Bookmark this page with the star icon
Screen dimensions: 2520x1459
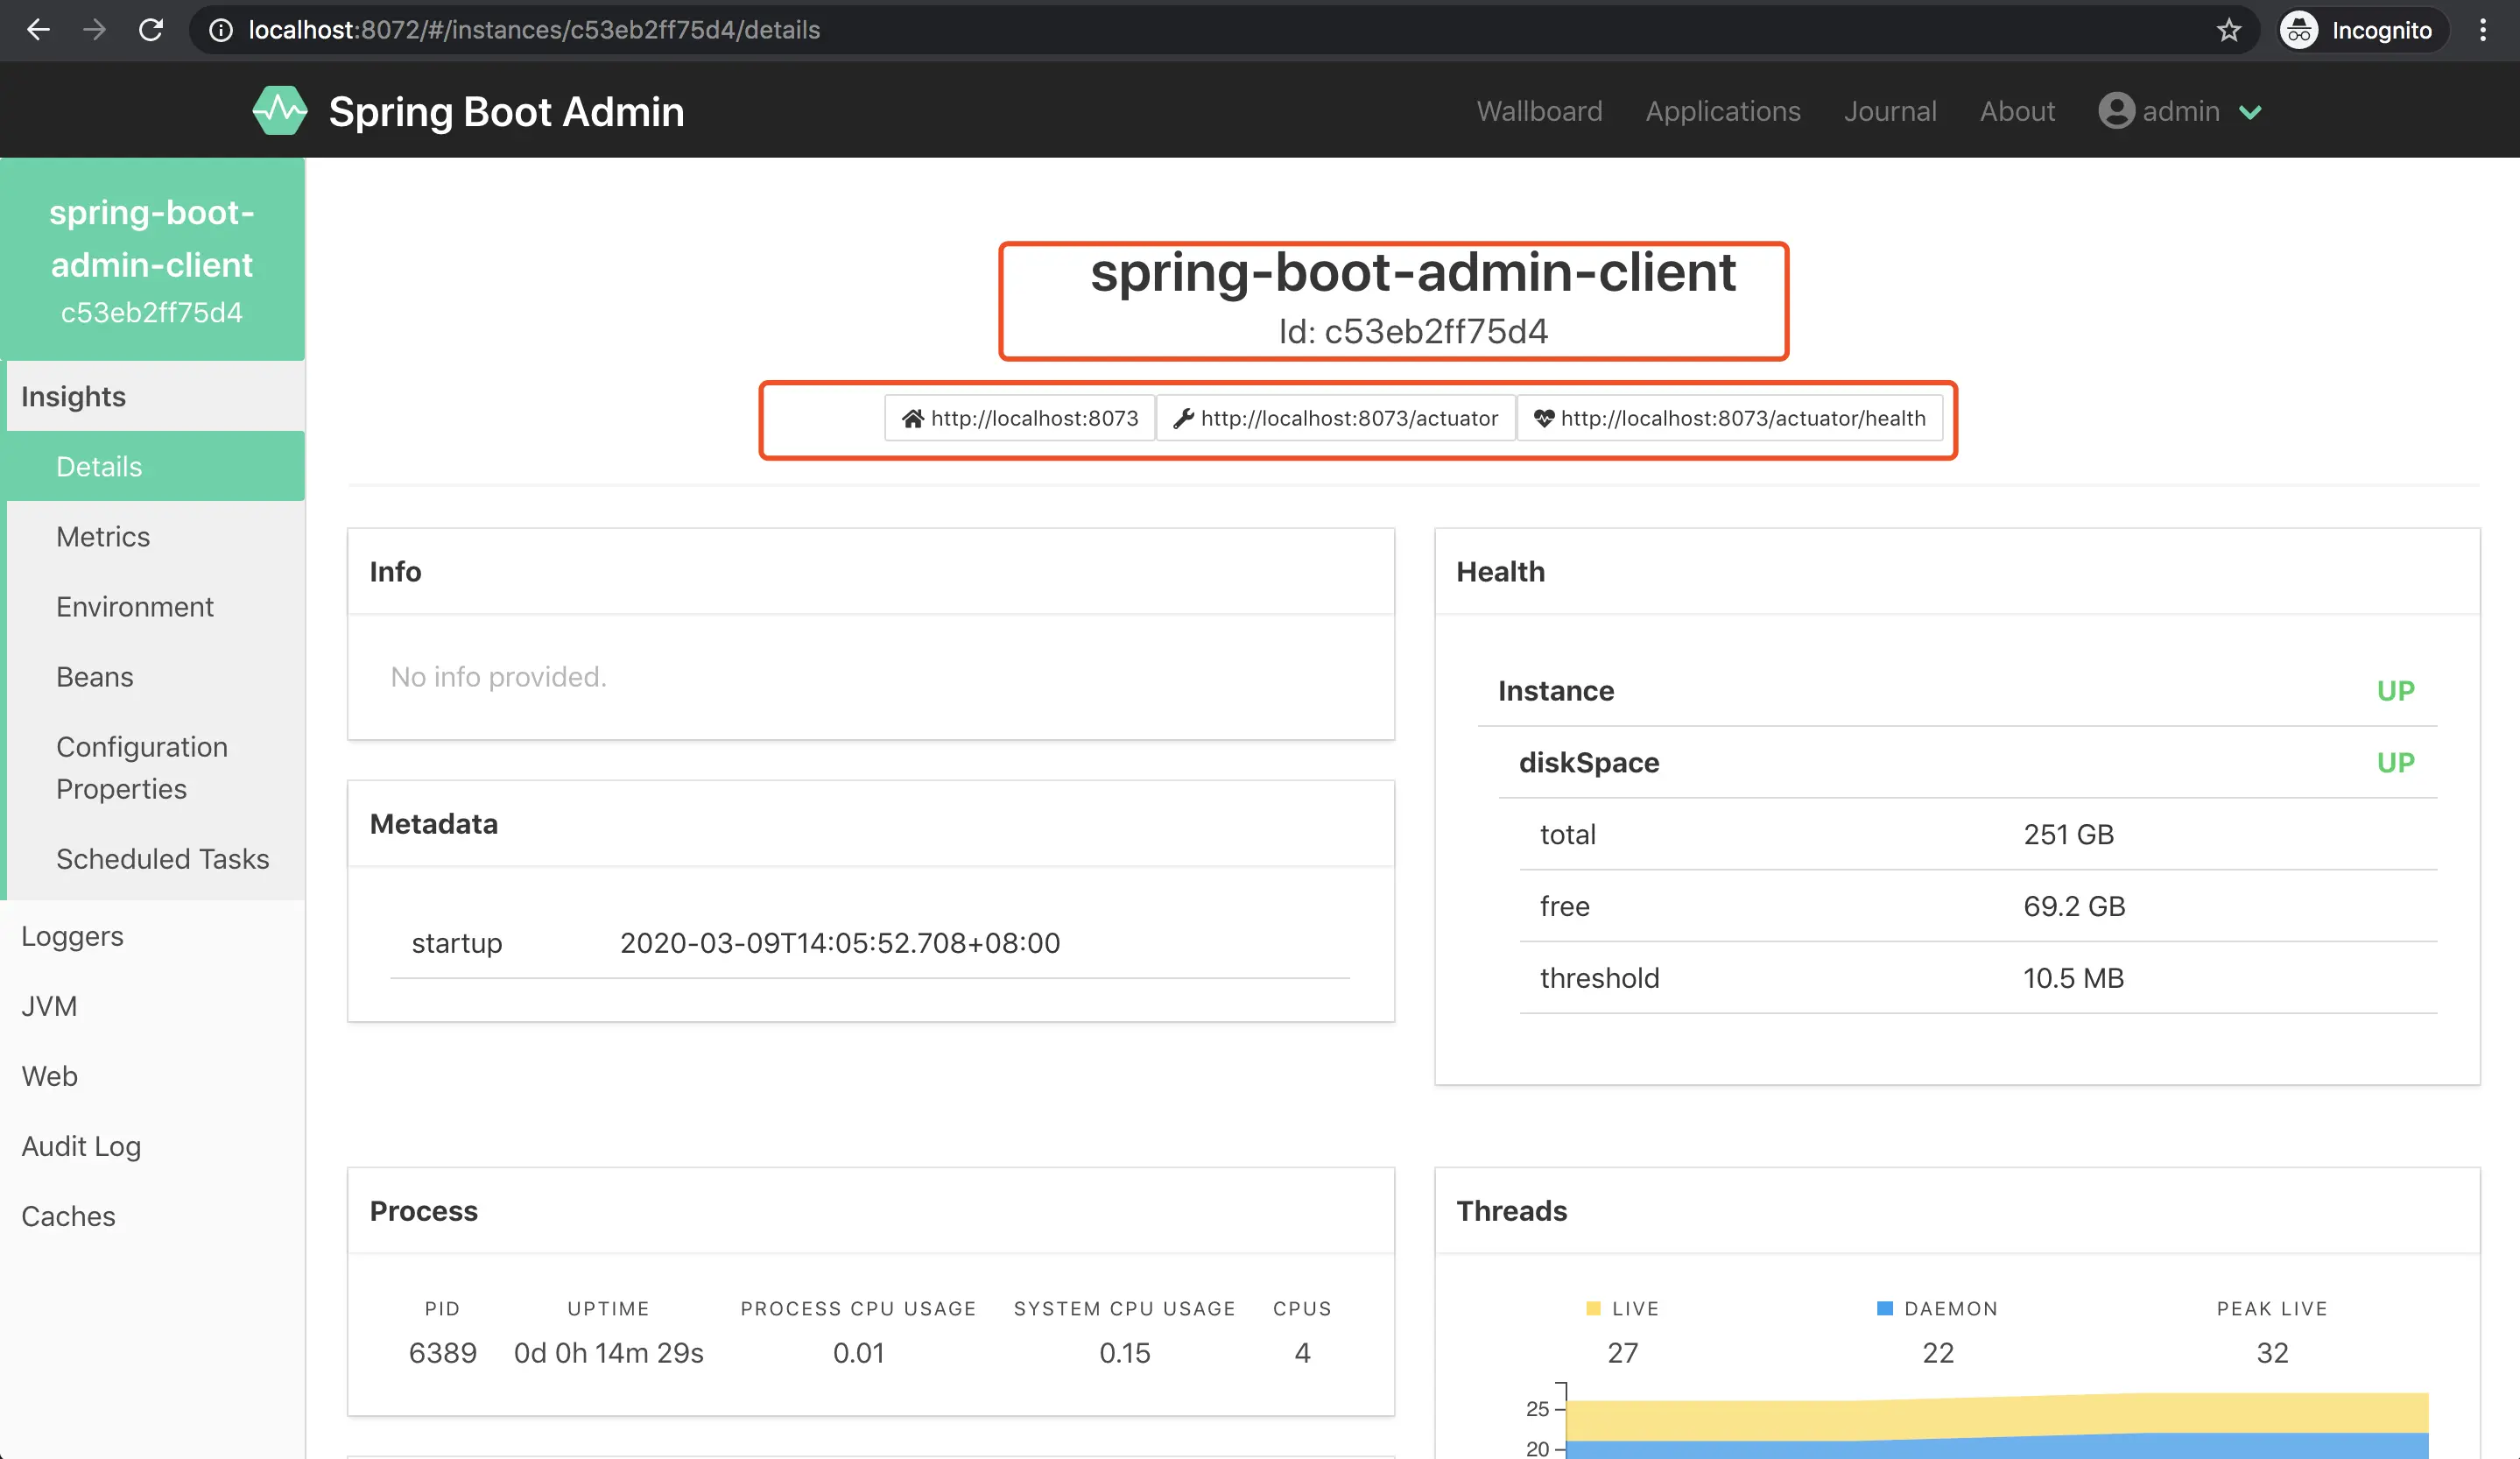click(2228, 30)
